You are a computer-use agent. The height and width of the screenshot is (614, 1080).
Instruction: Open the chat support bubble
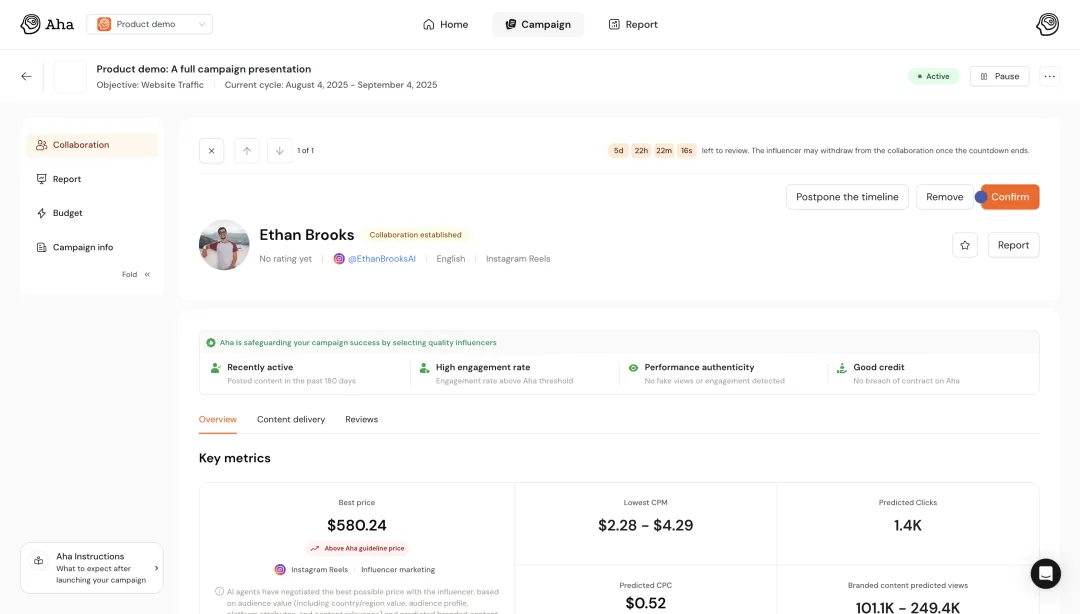pos(1045,574)
